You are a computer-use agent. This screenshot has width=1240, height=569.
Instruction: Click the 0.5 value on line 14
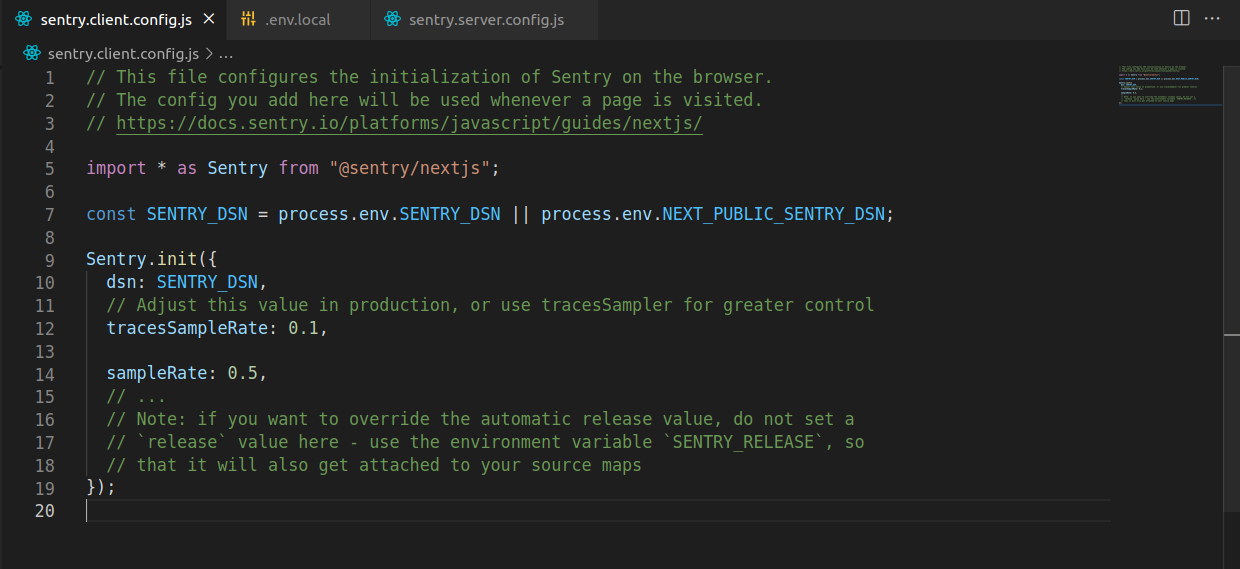pos(243,374)
